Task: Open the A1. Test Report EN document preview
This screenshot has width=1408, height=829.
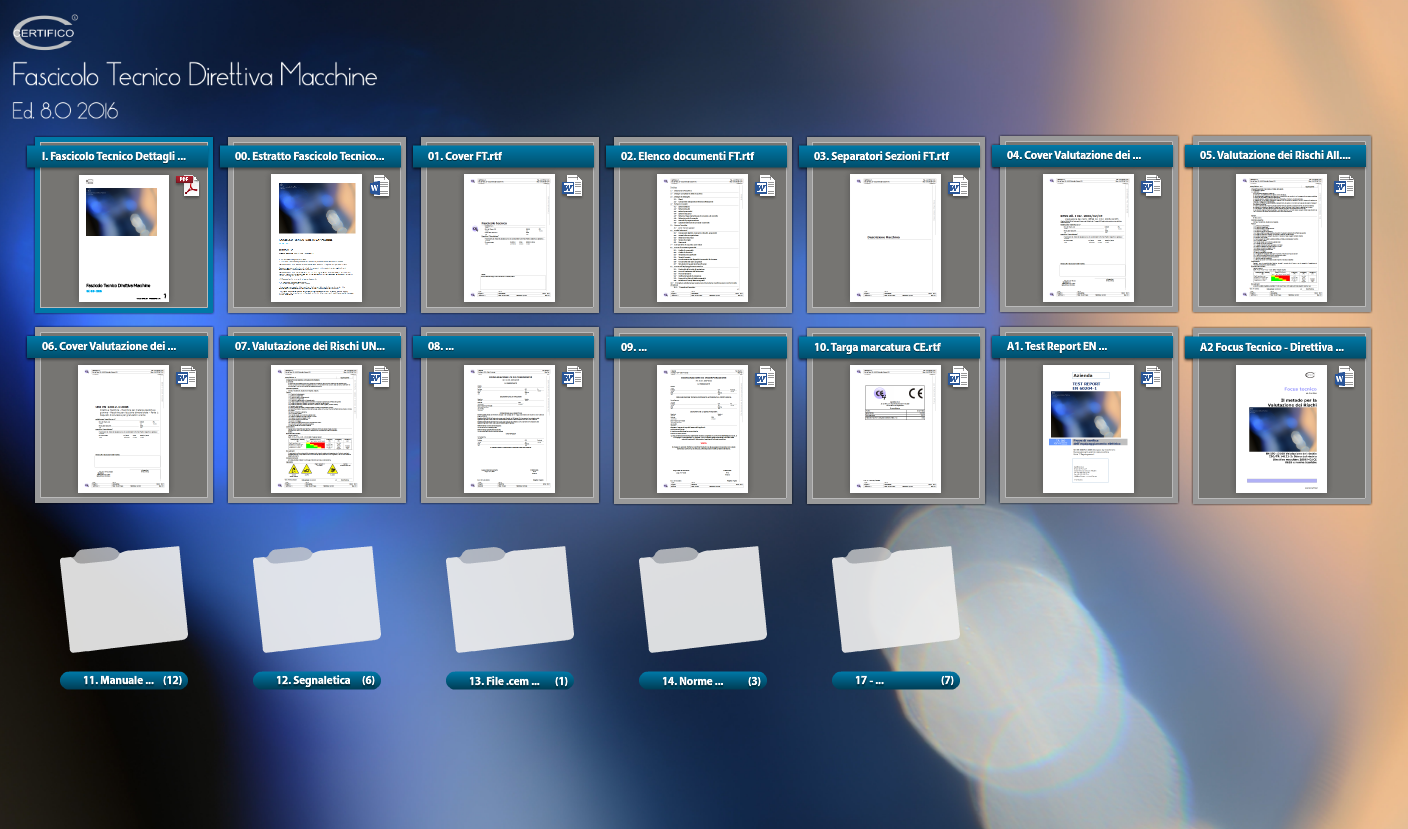Action: tap(1088, 429)
